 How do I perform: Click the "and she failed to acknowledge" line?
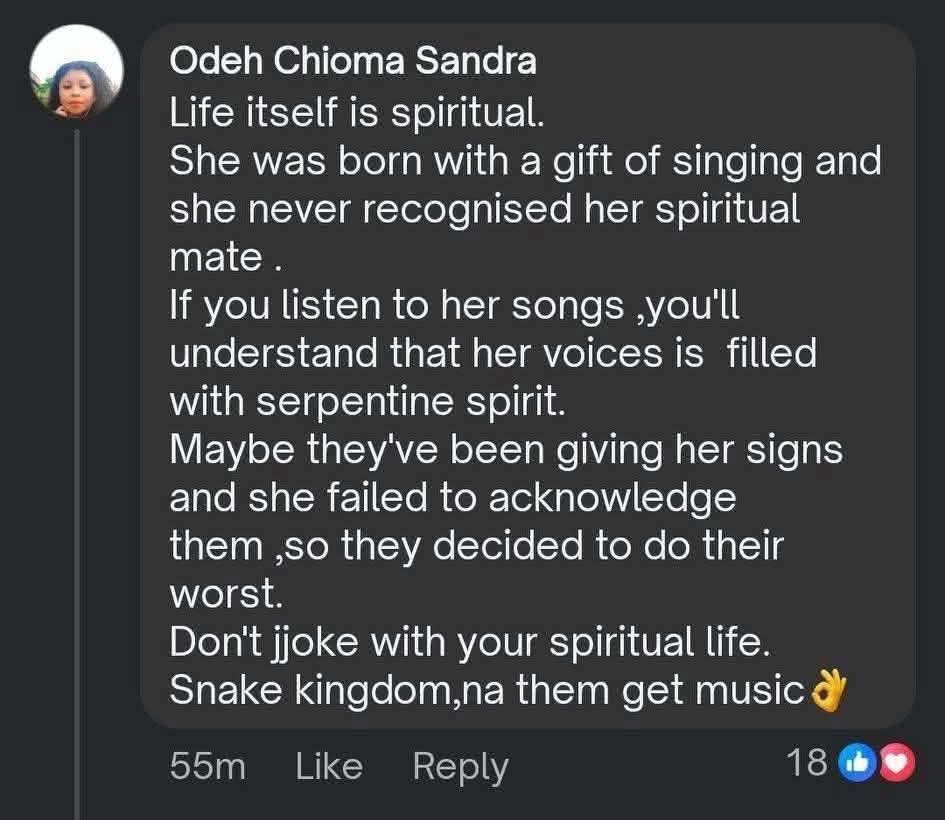(x=452, y=497)
